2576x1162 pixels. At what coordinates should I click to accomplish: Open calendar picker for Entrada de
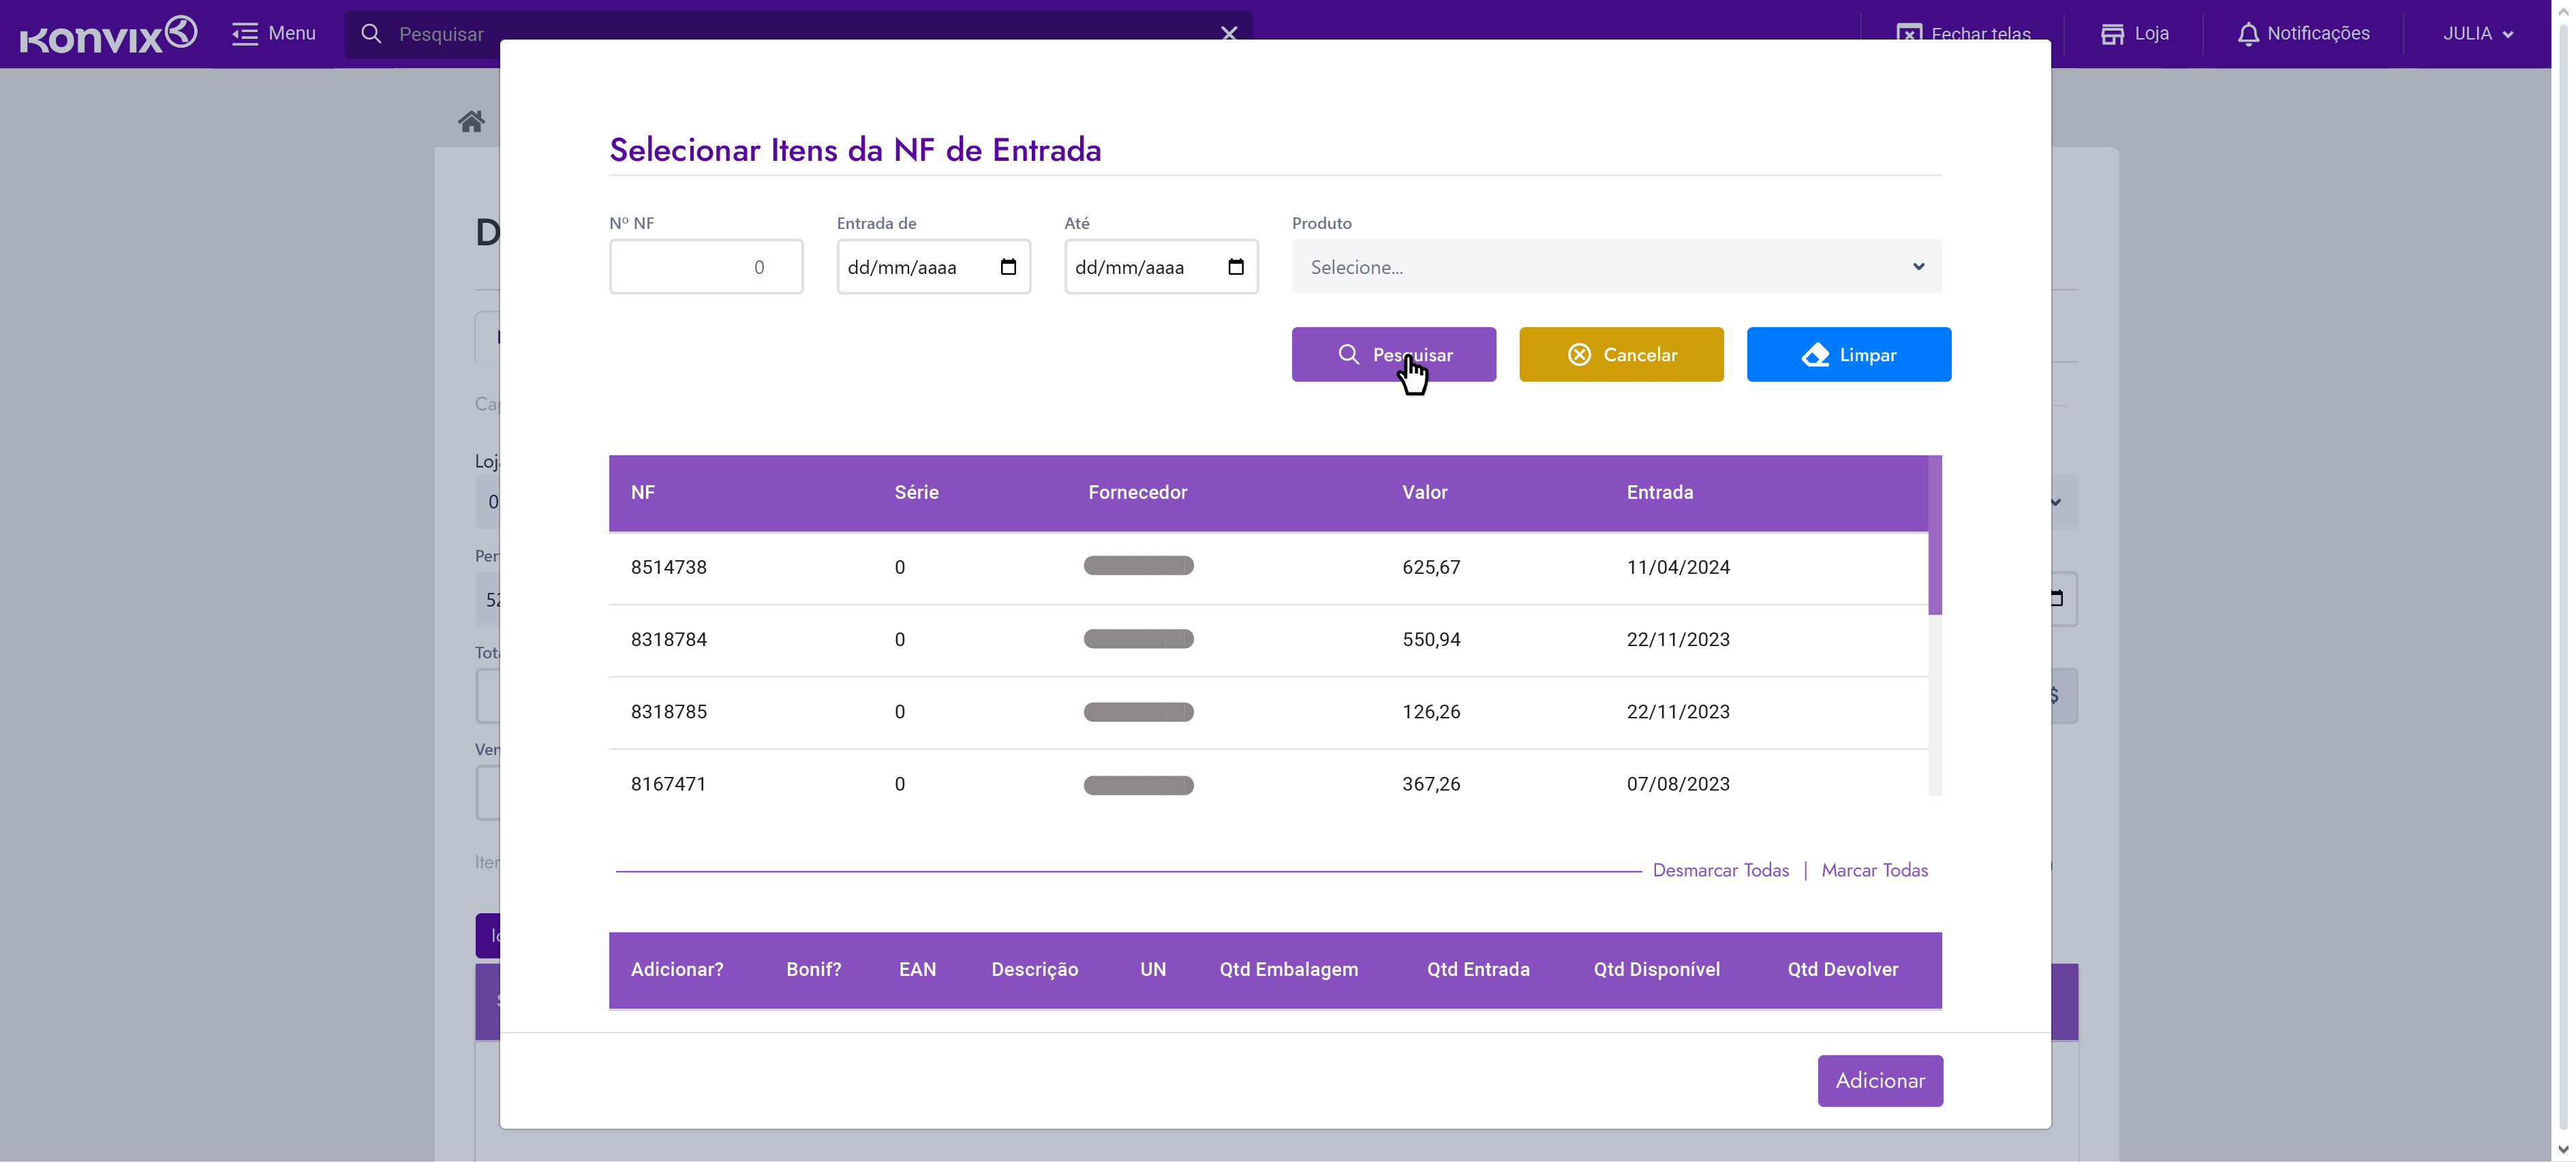[1008, 267]
